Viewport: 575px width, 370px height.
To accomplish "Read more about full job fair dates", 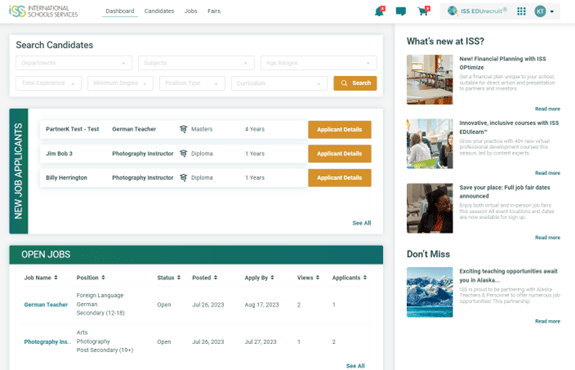I will click(547, 238).
